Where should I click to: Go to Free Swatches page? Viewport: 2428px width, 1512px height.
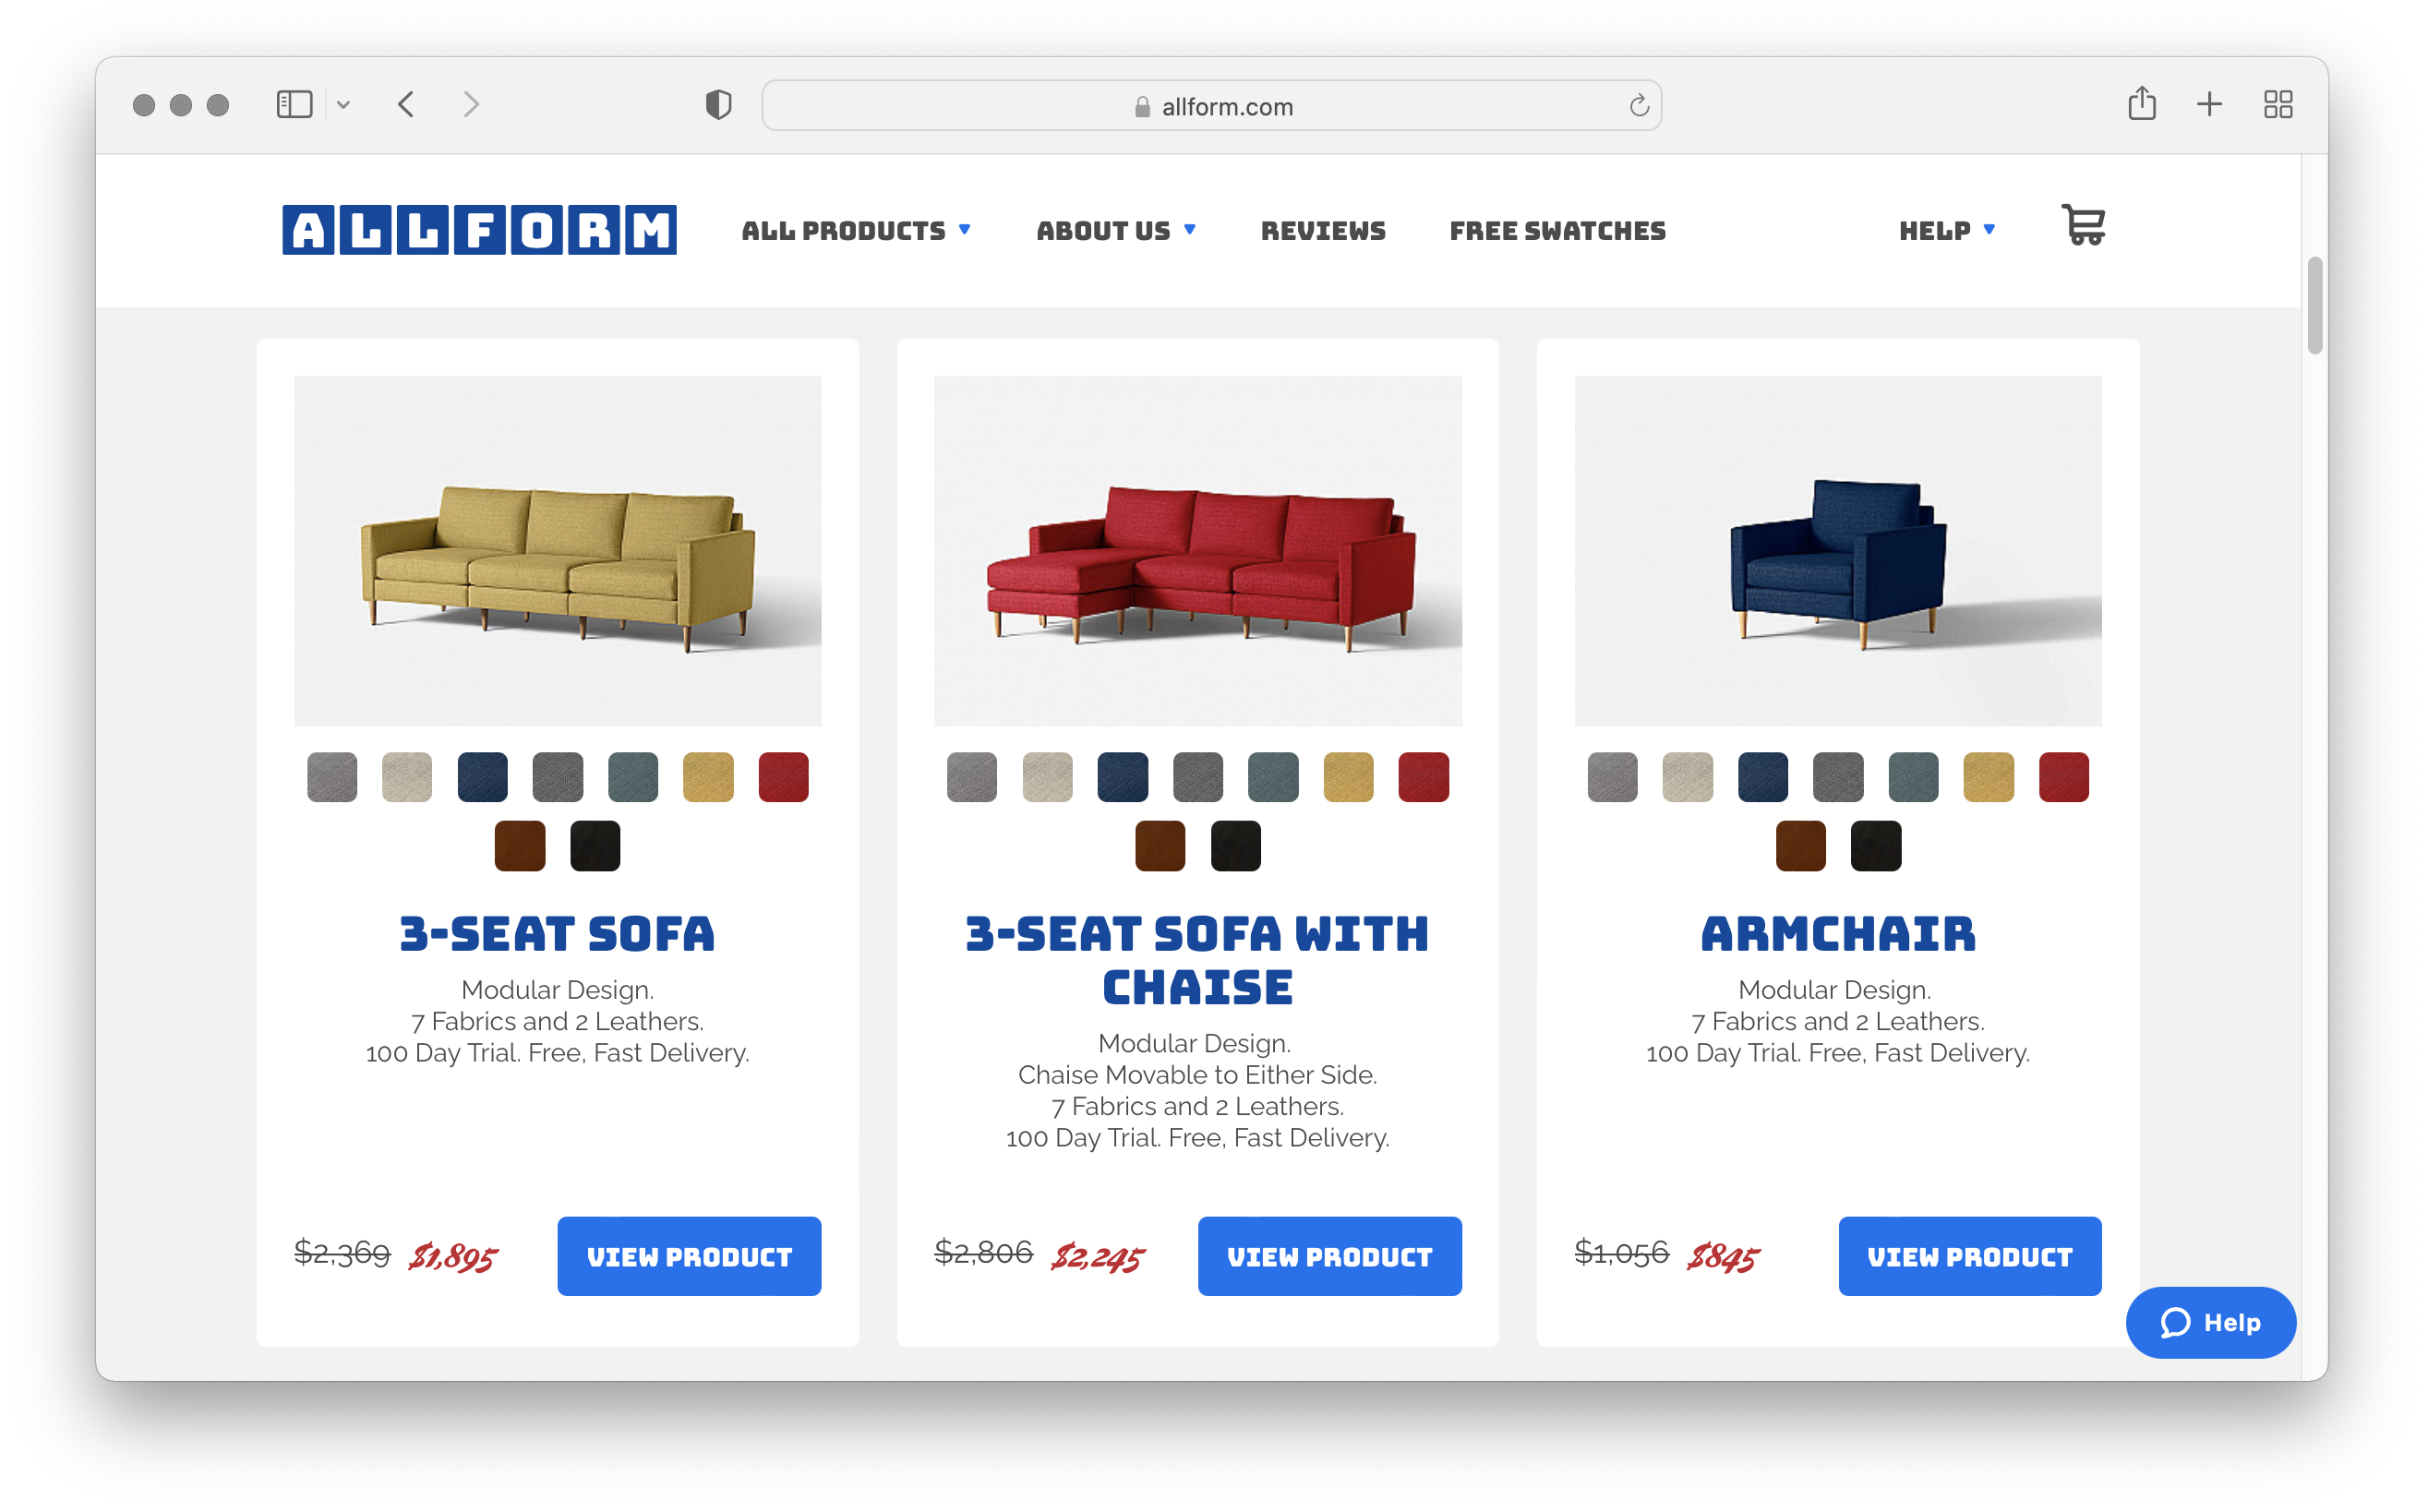tap(1557, 231)
